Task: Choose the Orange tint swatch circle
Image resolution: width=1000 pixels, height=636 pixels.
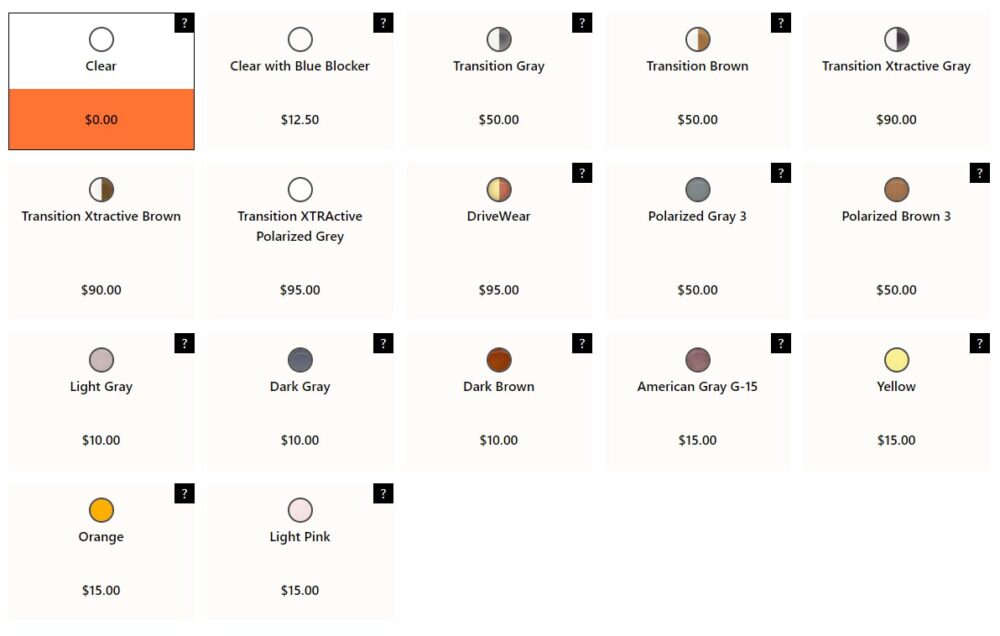Action: (101, 510)
